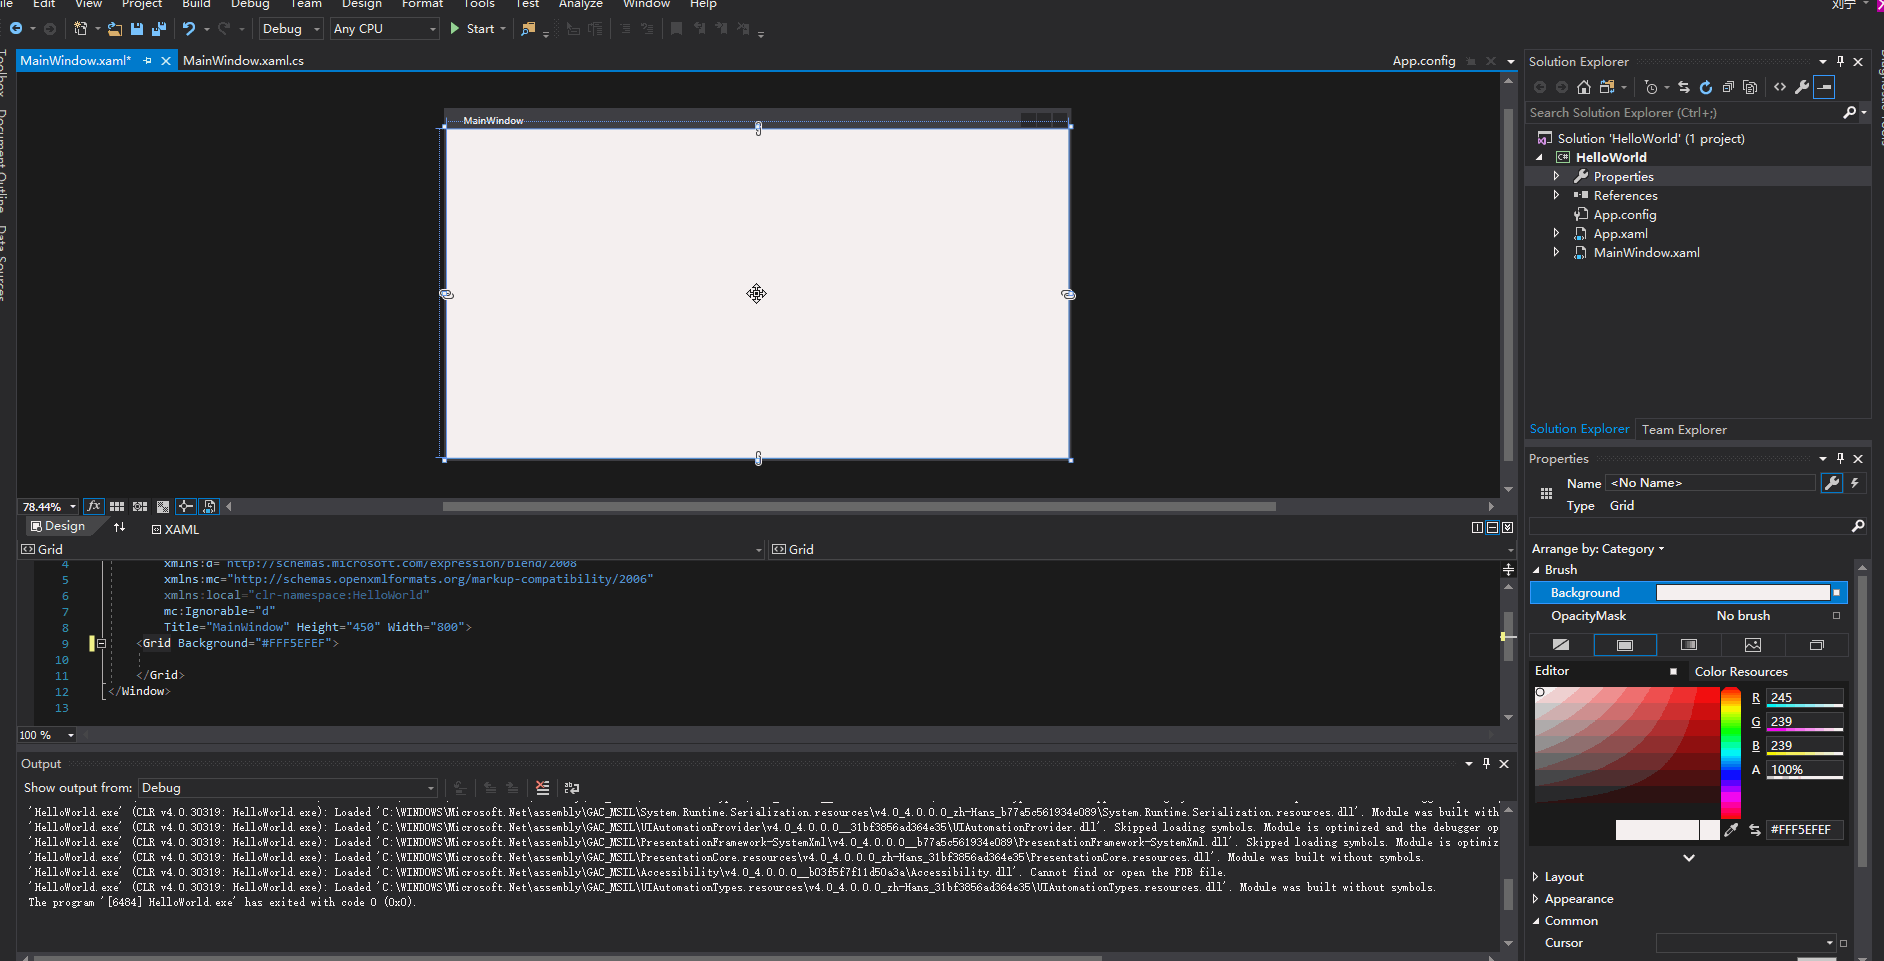Viewport: 1884px width, 961px height.
Task: Open the Analyze menu
Action: [x=581, y=4]
